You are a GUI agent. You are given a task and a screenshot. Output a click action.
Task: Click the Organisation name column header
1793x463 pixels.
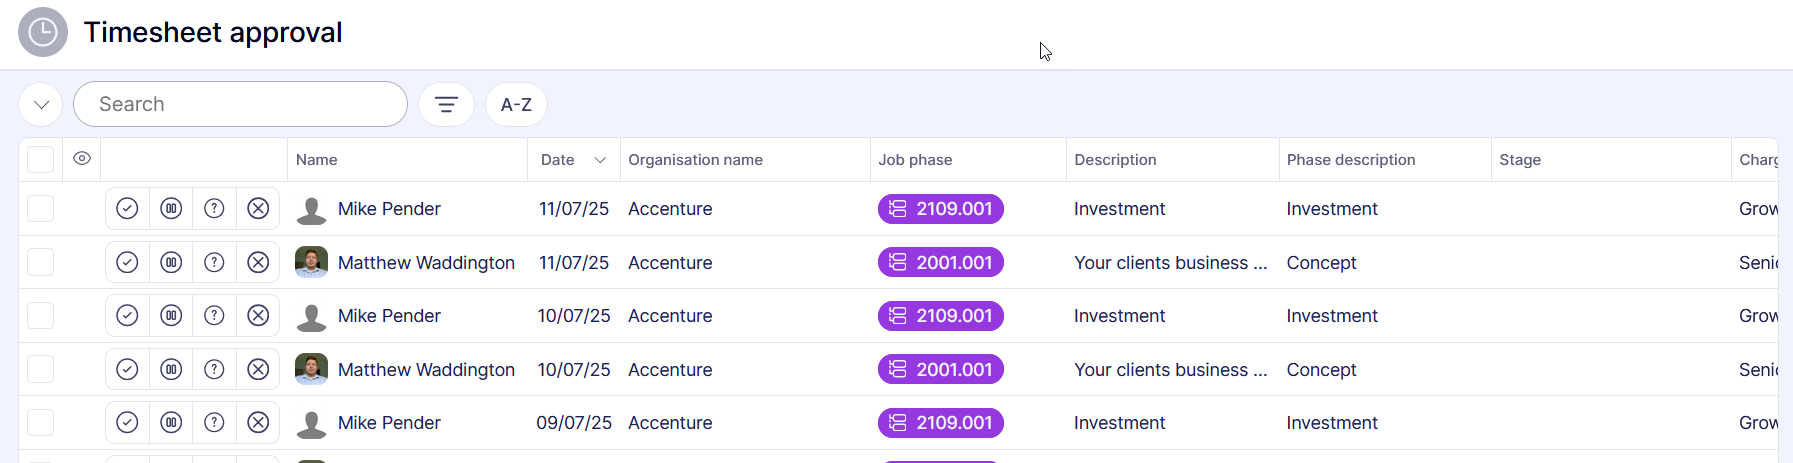click(x=695, y=160)
